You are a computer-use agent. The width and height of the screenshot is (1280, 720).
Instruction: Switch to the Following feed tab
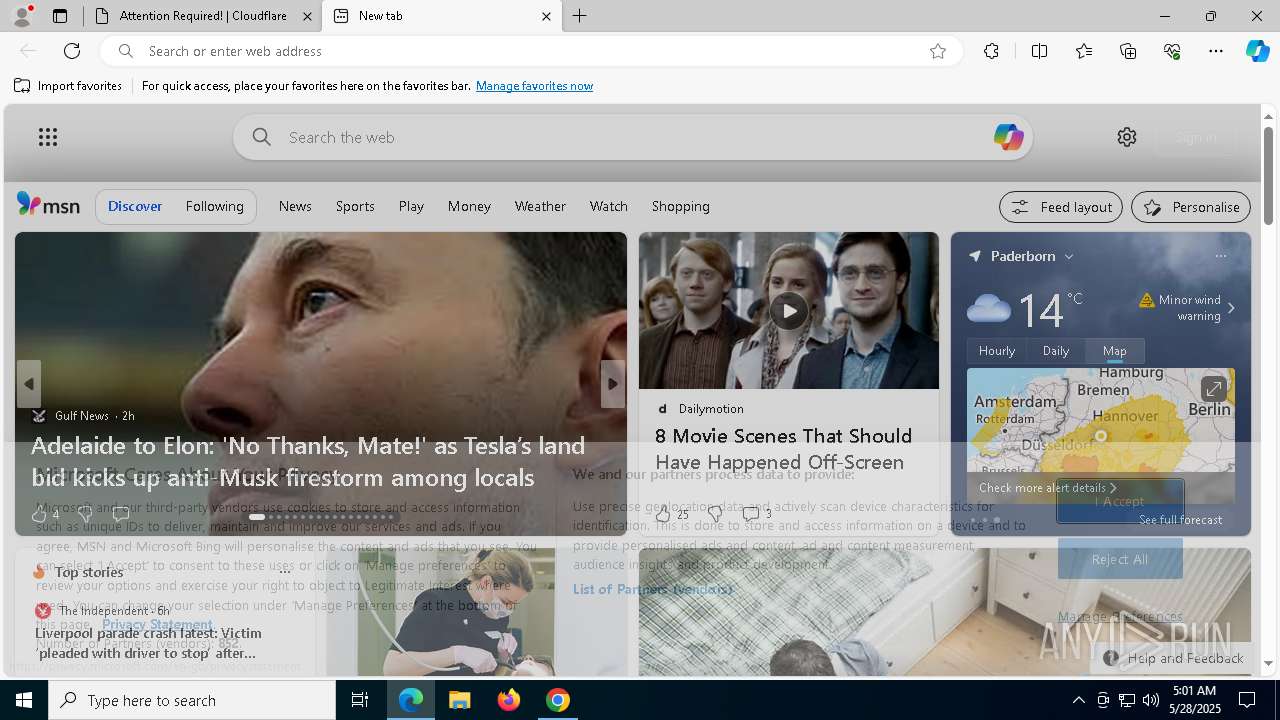pyautogui.click(x=214, y=206)
